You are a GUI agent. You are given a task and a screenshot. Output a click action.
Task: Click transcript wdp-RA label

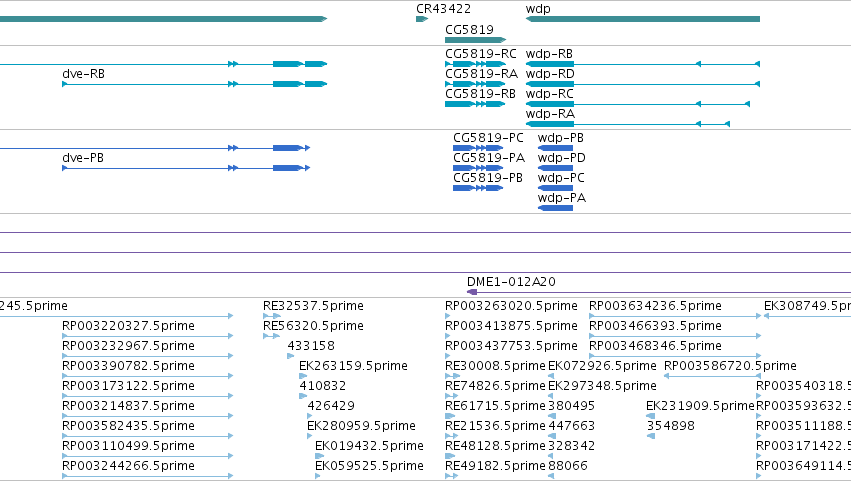550,114
